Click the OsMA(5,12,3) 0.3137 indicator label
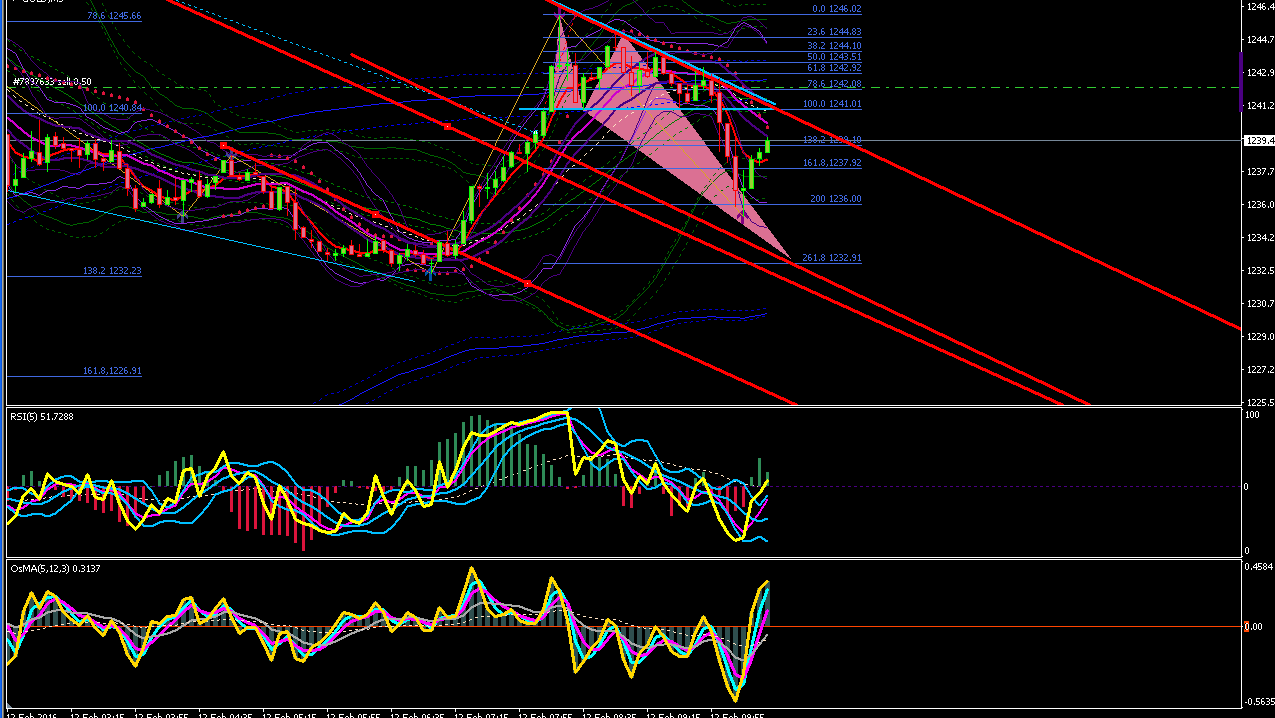 56,568
